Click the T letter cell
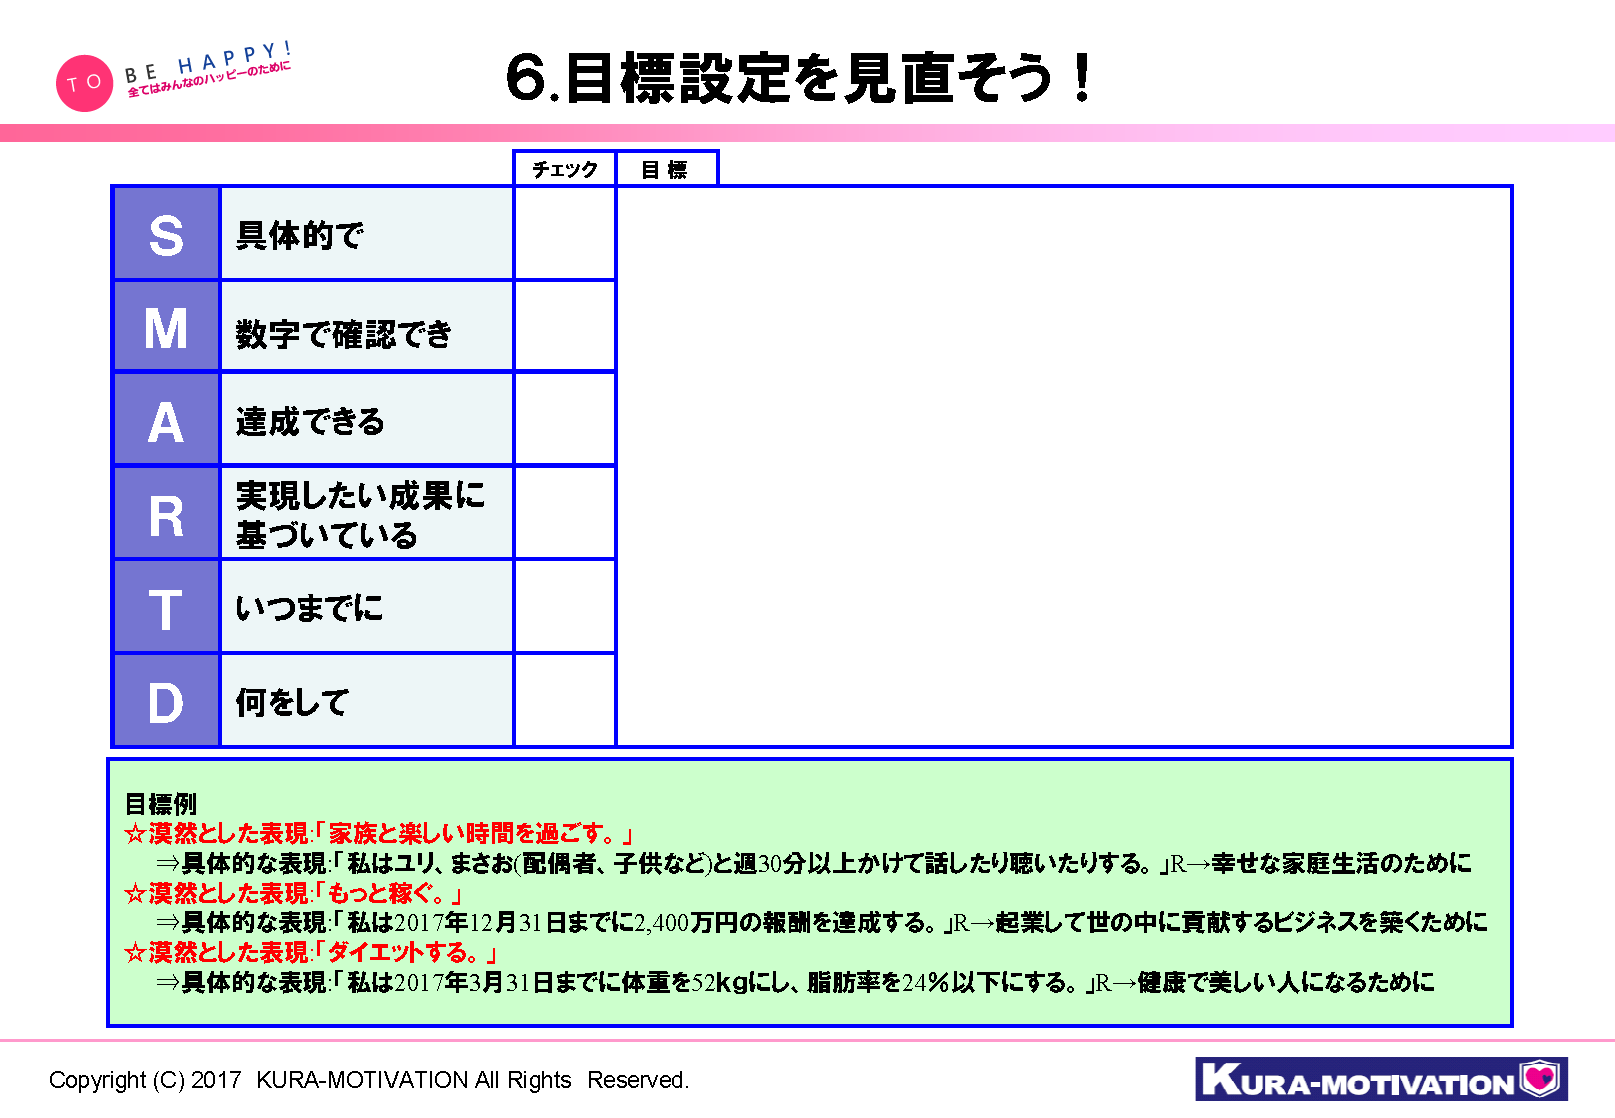The image size is (1615, 1118). click(x=166, y=608)
